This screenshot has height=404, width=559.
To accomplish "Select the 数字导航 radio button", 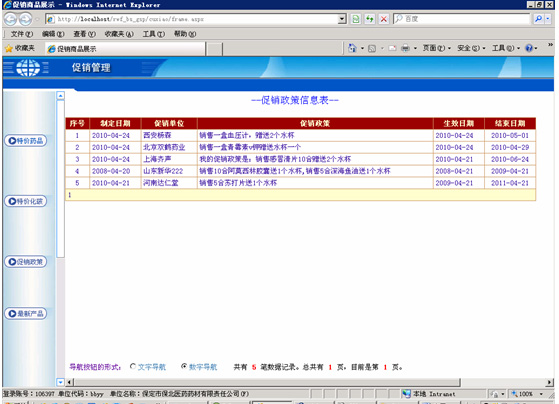I will 184,366.
